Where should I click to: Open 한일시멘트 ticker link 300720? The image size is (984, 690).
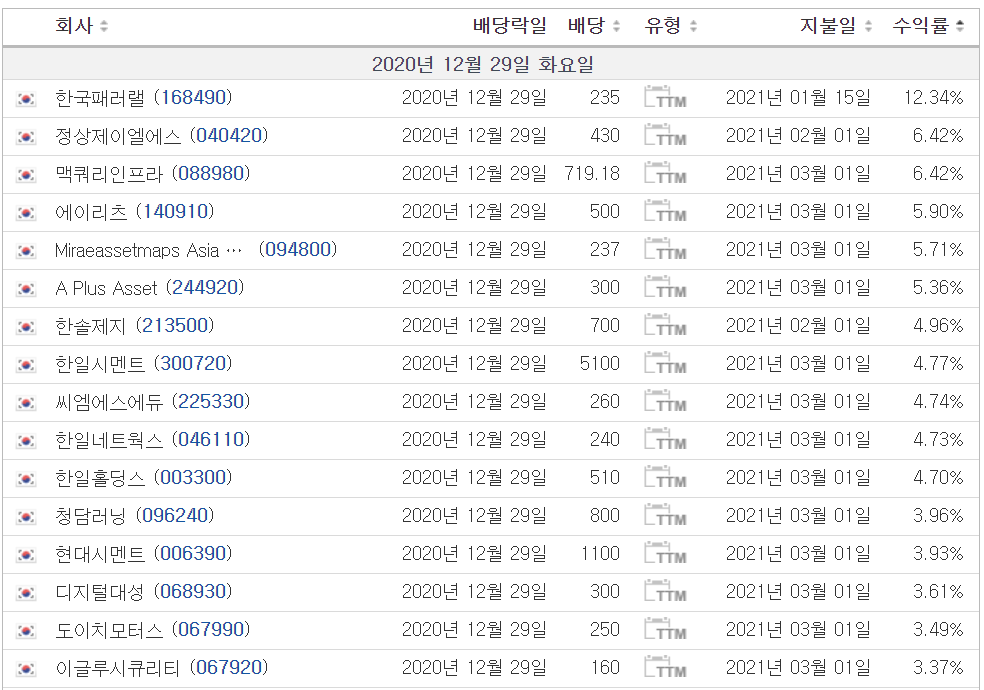193,363
